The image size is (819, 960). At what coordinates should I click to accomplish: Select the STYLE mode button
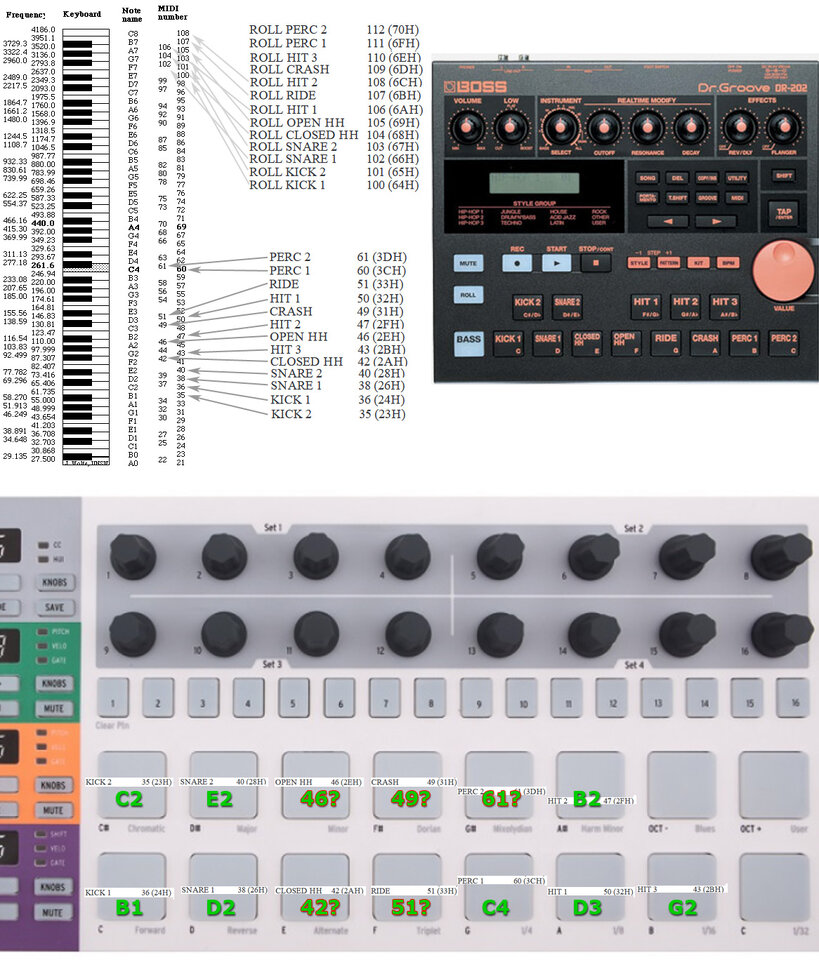(x=639, y=263)
